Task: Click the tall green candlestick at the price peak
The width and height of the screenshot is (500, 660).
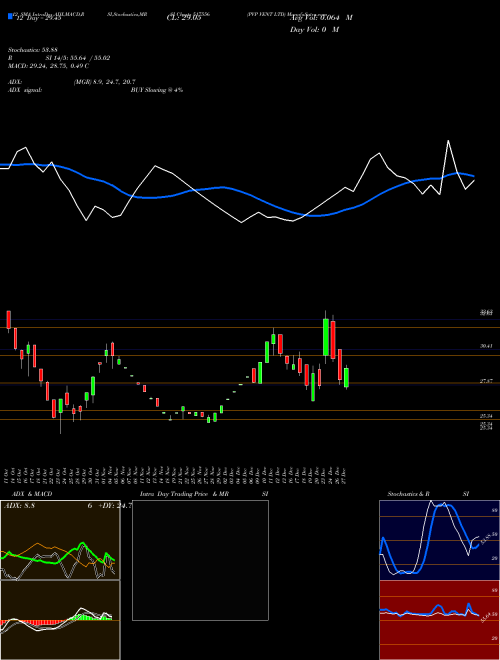Action: [x=326, y=337]
